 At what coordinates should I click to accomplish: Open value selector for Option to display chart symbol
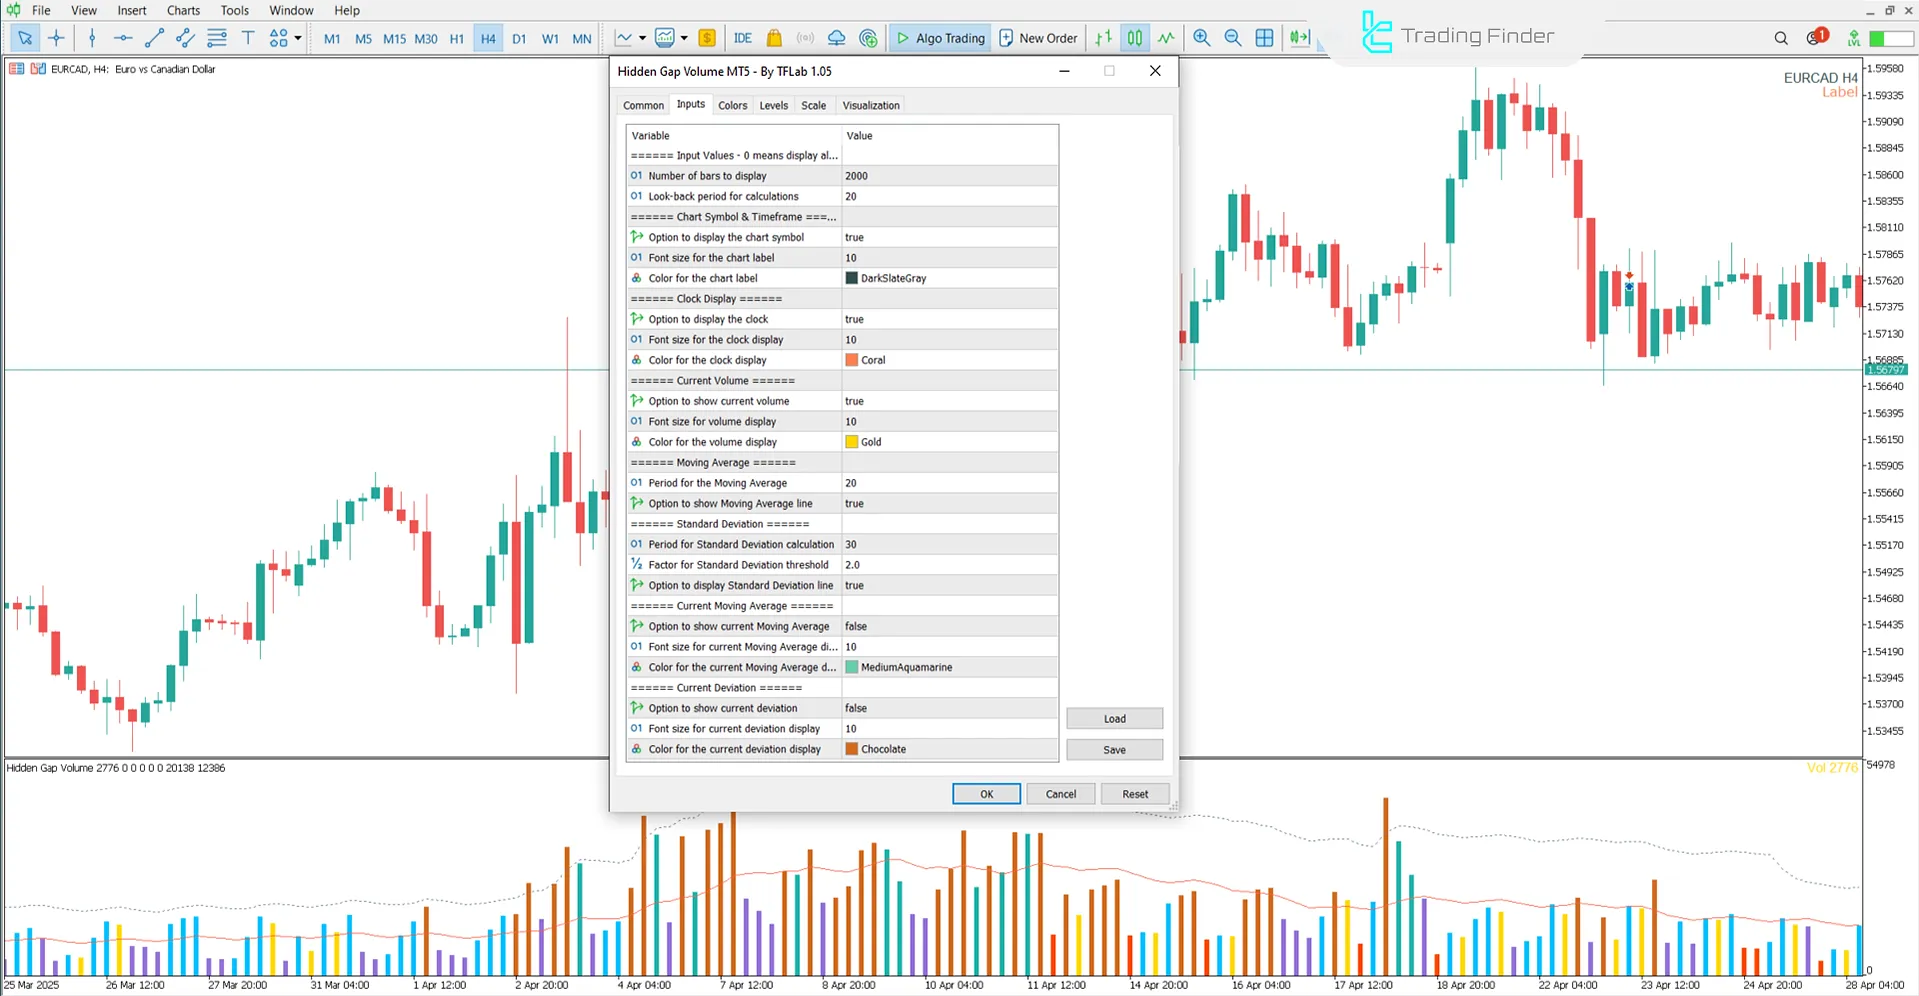(948, 237)
